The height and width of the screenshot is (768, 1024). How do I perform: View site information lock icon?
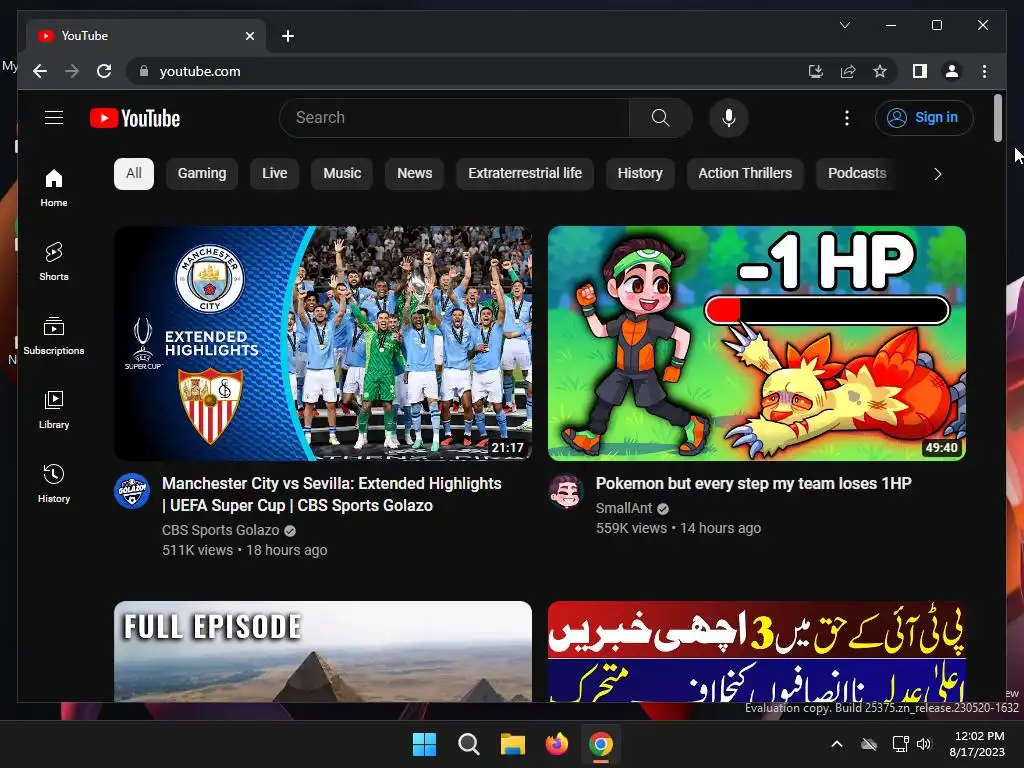[144, 71]
